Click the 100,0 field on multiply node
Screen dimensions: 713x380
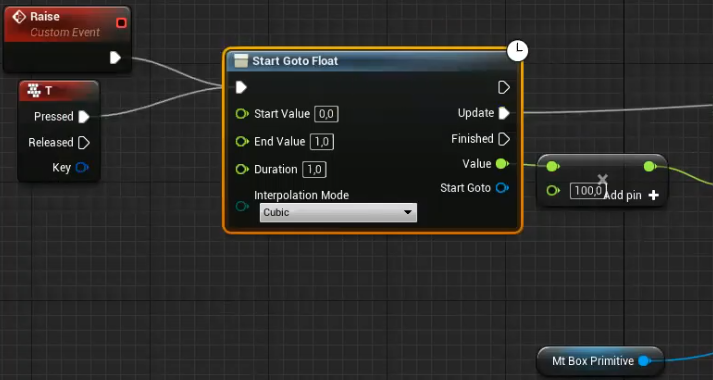588,191
